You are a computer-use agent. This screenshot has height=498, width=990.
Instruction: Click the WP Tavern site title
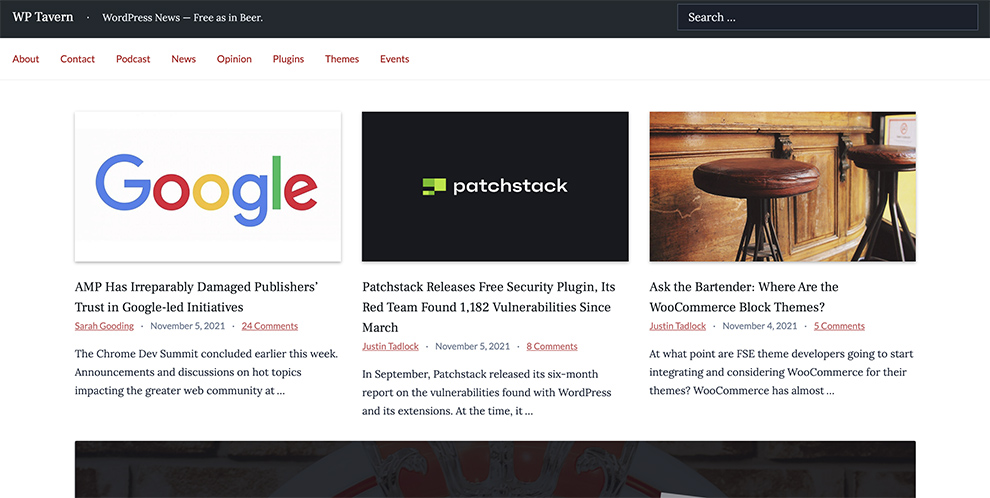[43, 17]
